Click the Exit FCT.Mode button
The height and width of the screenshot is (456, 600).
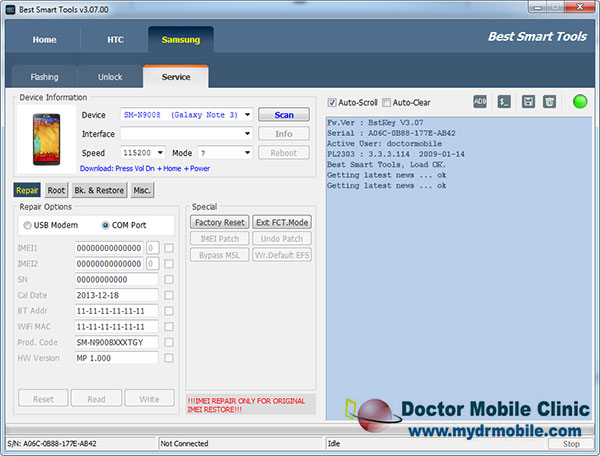click(282, 222)
